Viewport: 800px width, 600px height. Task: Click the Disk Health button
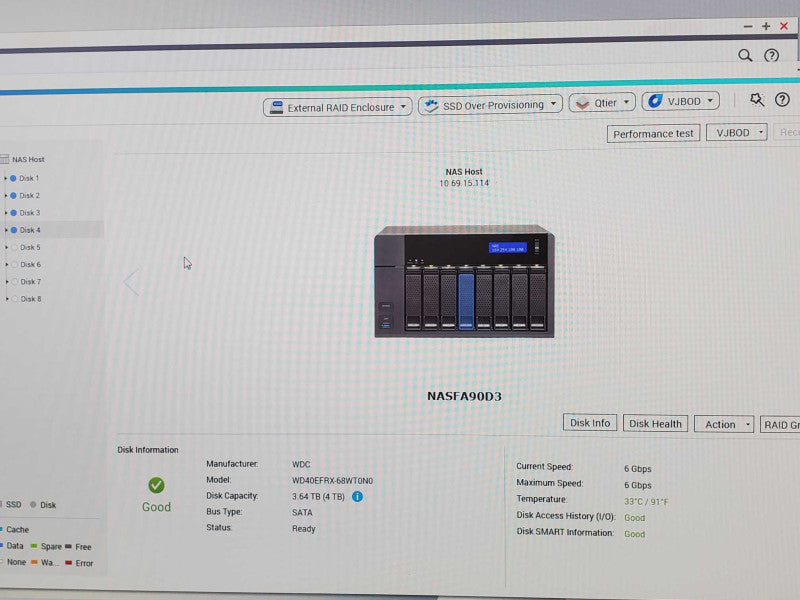tap(655, 423)
